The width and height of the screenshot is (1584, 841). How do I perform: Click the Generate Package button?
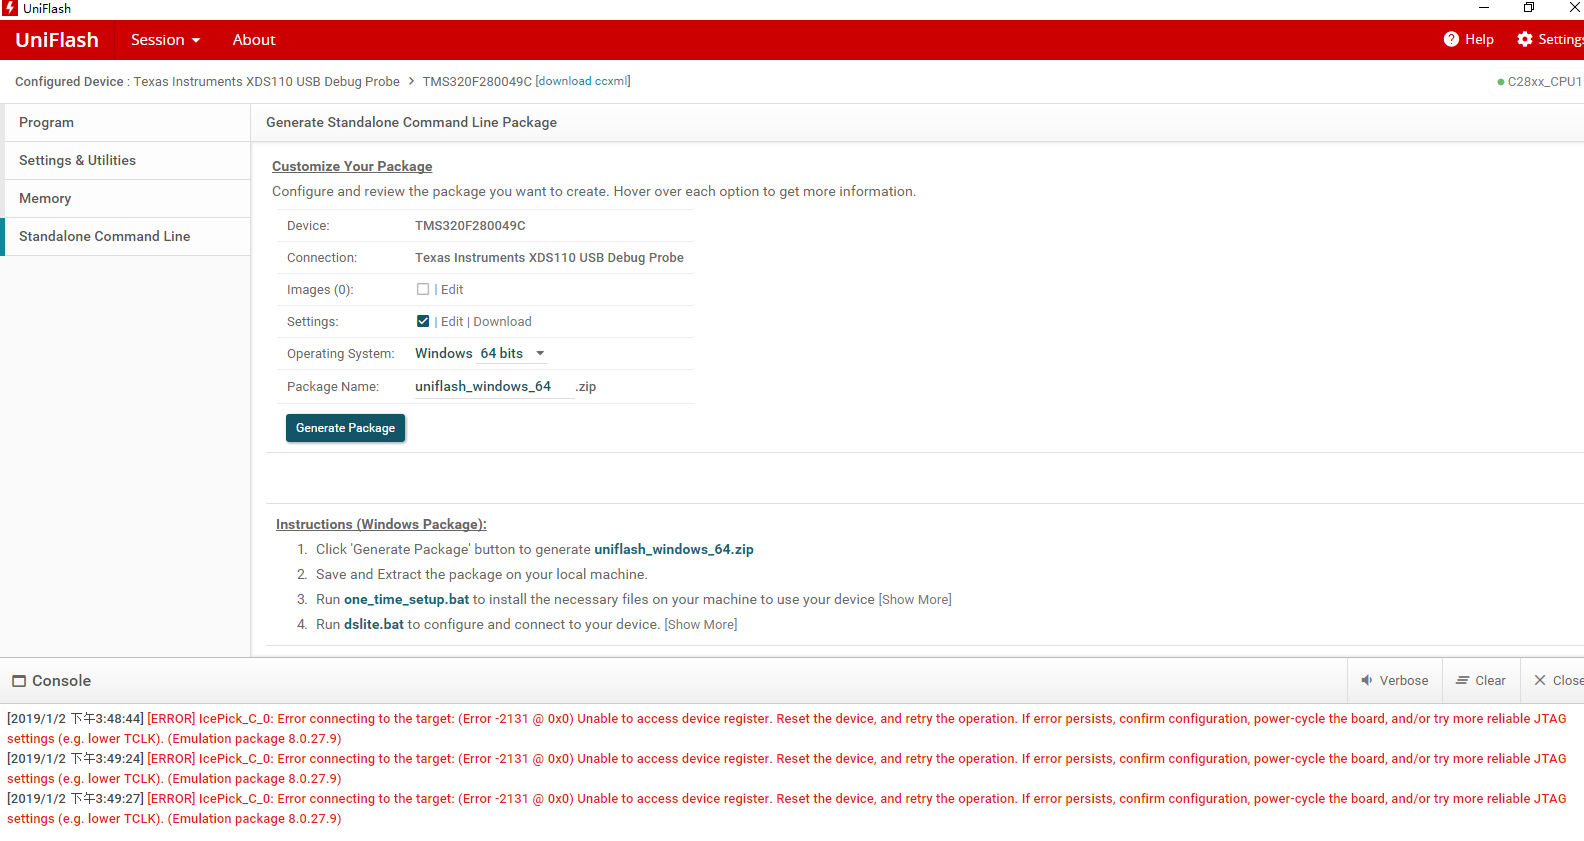(x=345, y=428)
